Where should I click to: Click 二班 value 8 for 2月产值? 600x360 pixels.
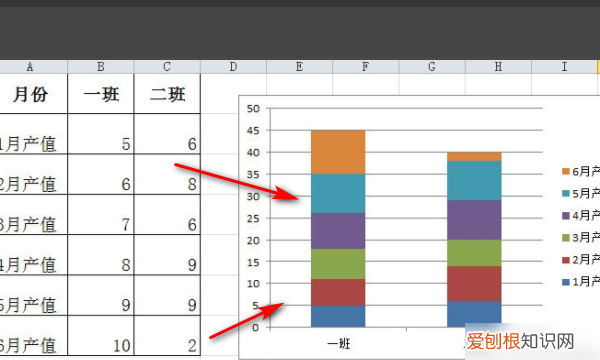(167, 174)
